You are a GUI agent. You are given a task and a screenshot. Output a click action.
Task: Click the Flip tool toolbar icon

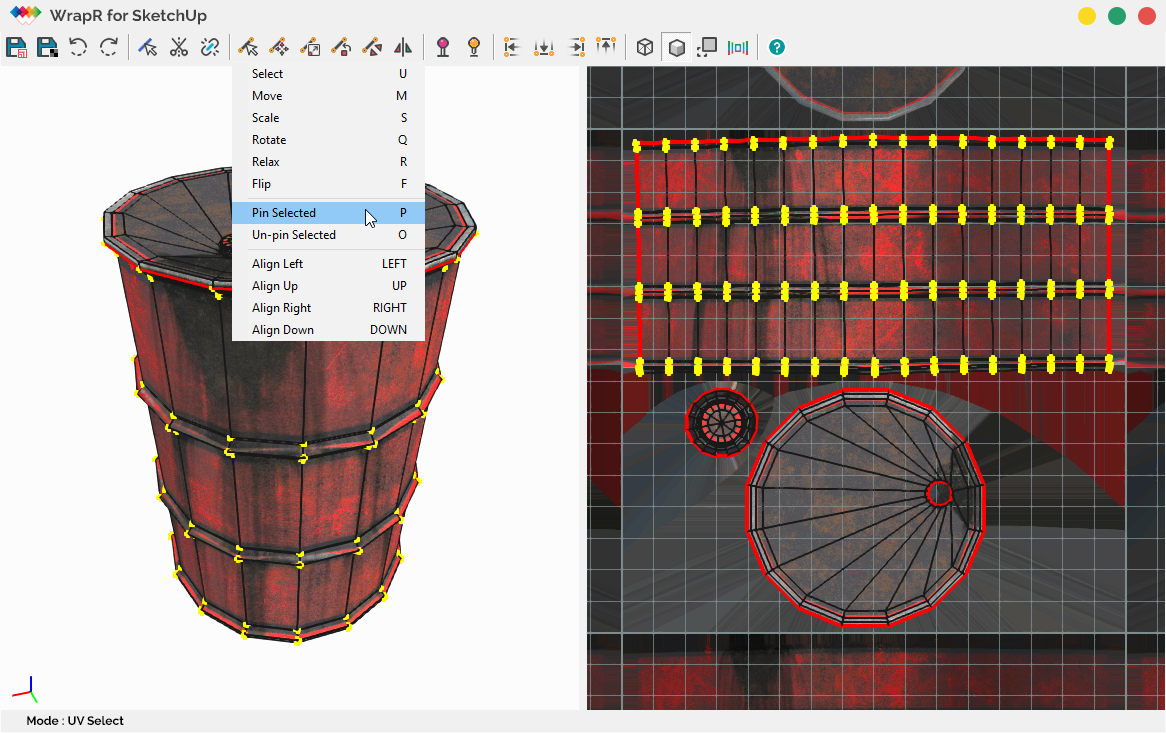click(x=402, y=46)
